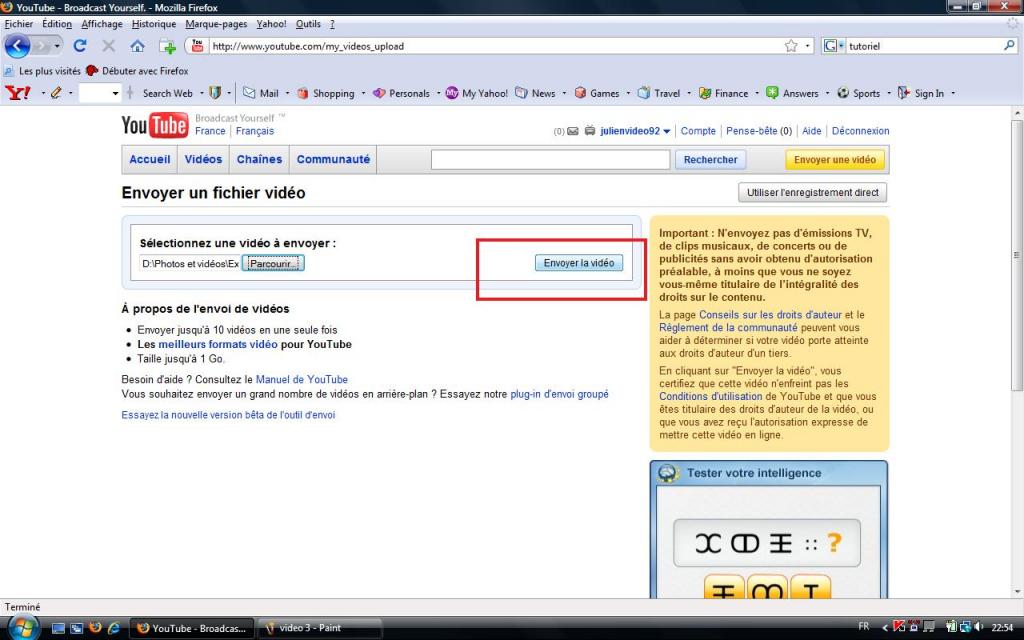Open the plug-in d'envoi groupé link
This screenshot has height=640, width=1024.
click(559, 394)
